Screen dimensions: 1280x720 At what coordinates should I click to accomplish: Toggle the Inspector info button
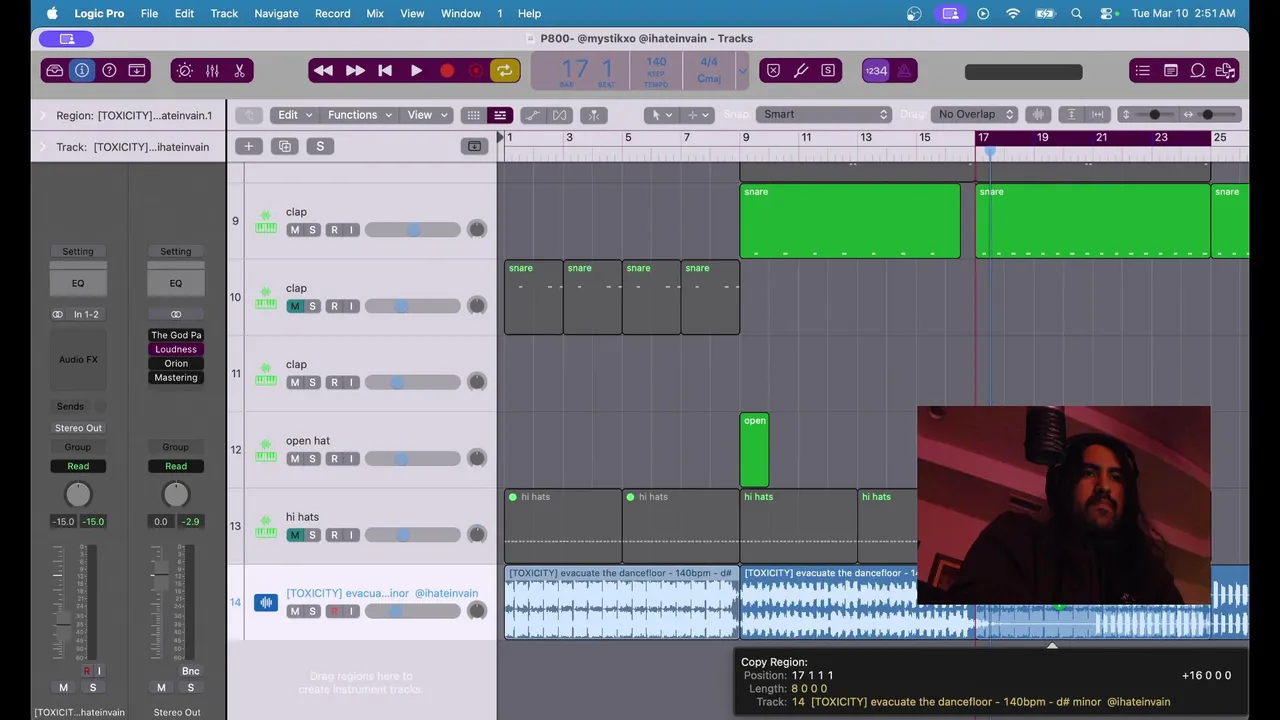82,71
